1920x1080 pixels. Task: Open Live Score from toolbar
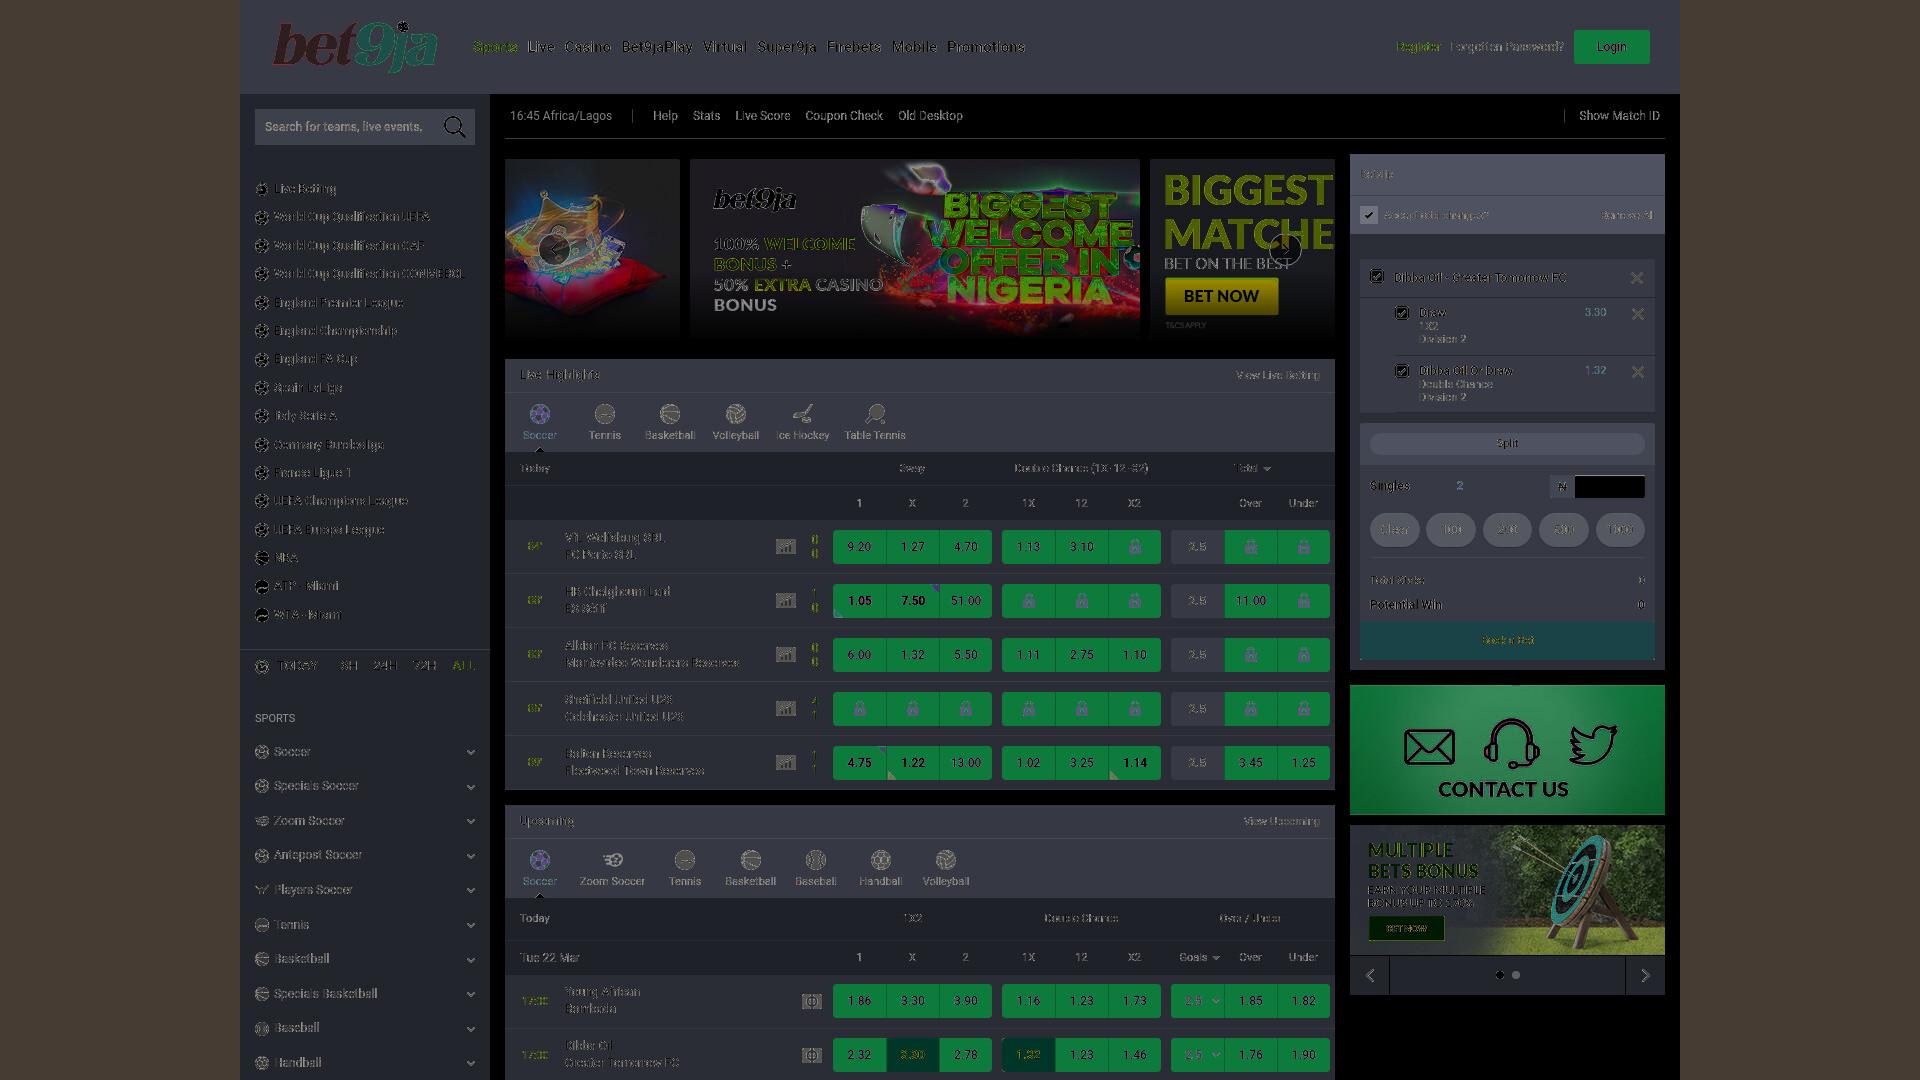[x=763, y=116]
